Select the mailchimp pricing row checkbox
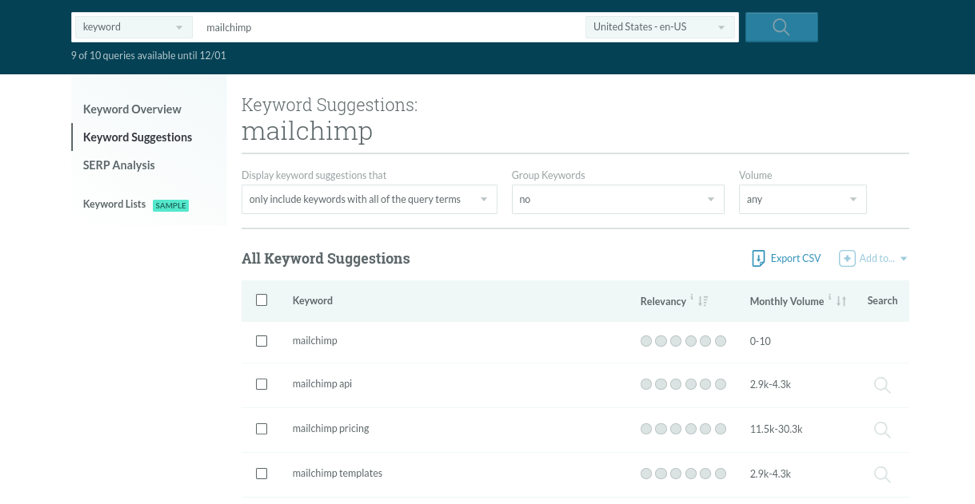This screenshot has width=975, height=504. (x=262, y=429)
